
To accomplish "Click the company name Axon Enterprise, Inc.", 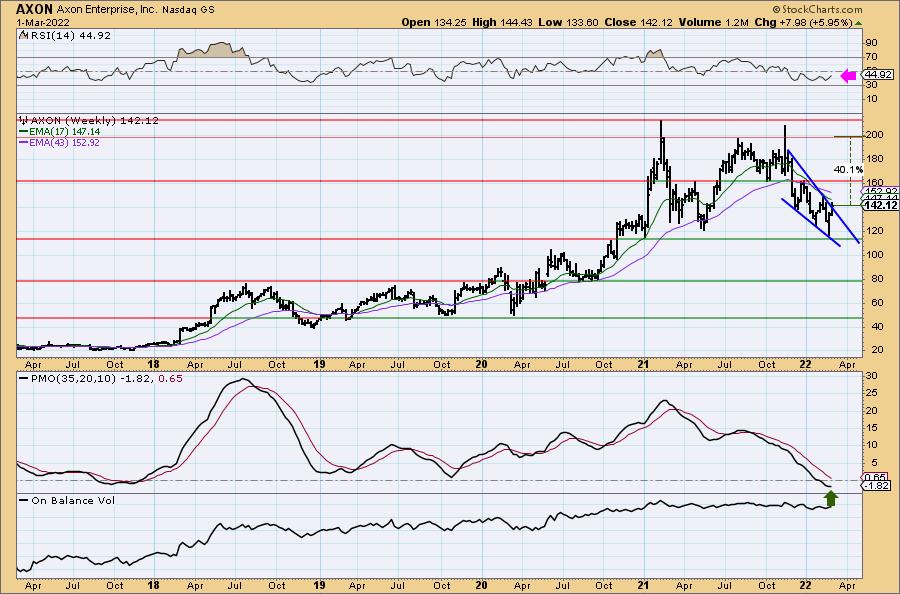I will (x=107, y=10).
